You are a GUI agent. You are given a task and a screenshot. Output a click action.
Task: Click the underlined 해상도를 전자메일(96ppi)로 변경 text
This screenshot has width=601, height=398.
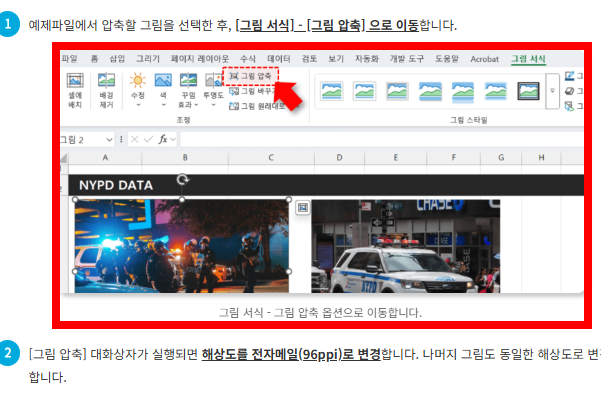pyautogui.click(x=291, y=354)
